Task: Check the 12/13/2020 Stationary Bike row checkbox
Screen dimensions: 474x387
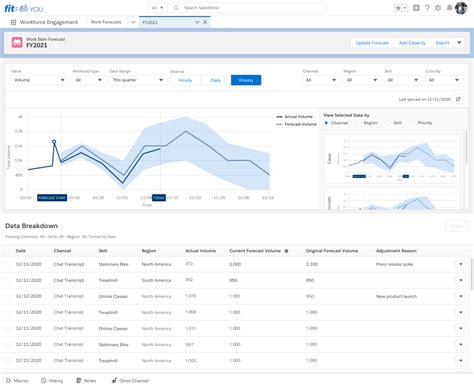Action: click(7, 264)
